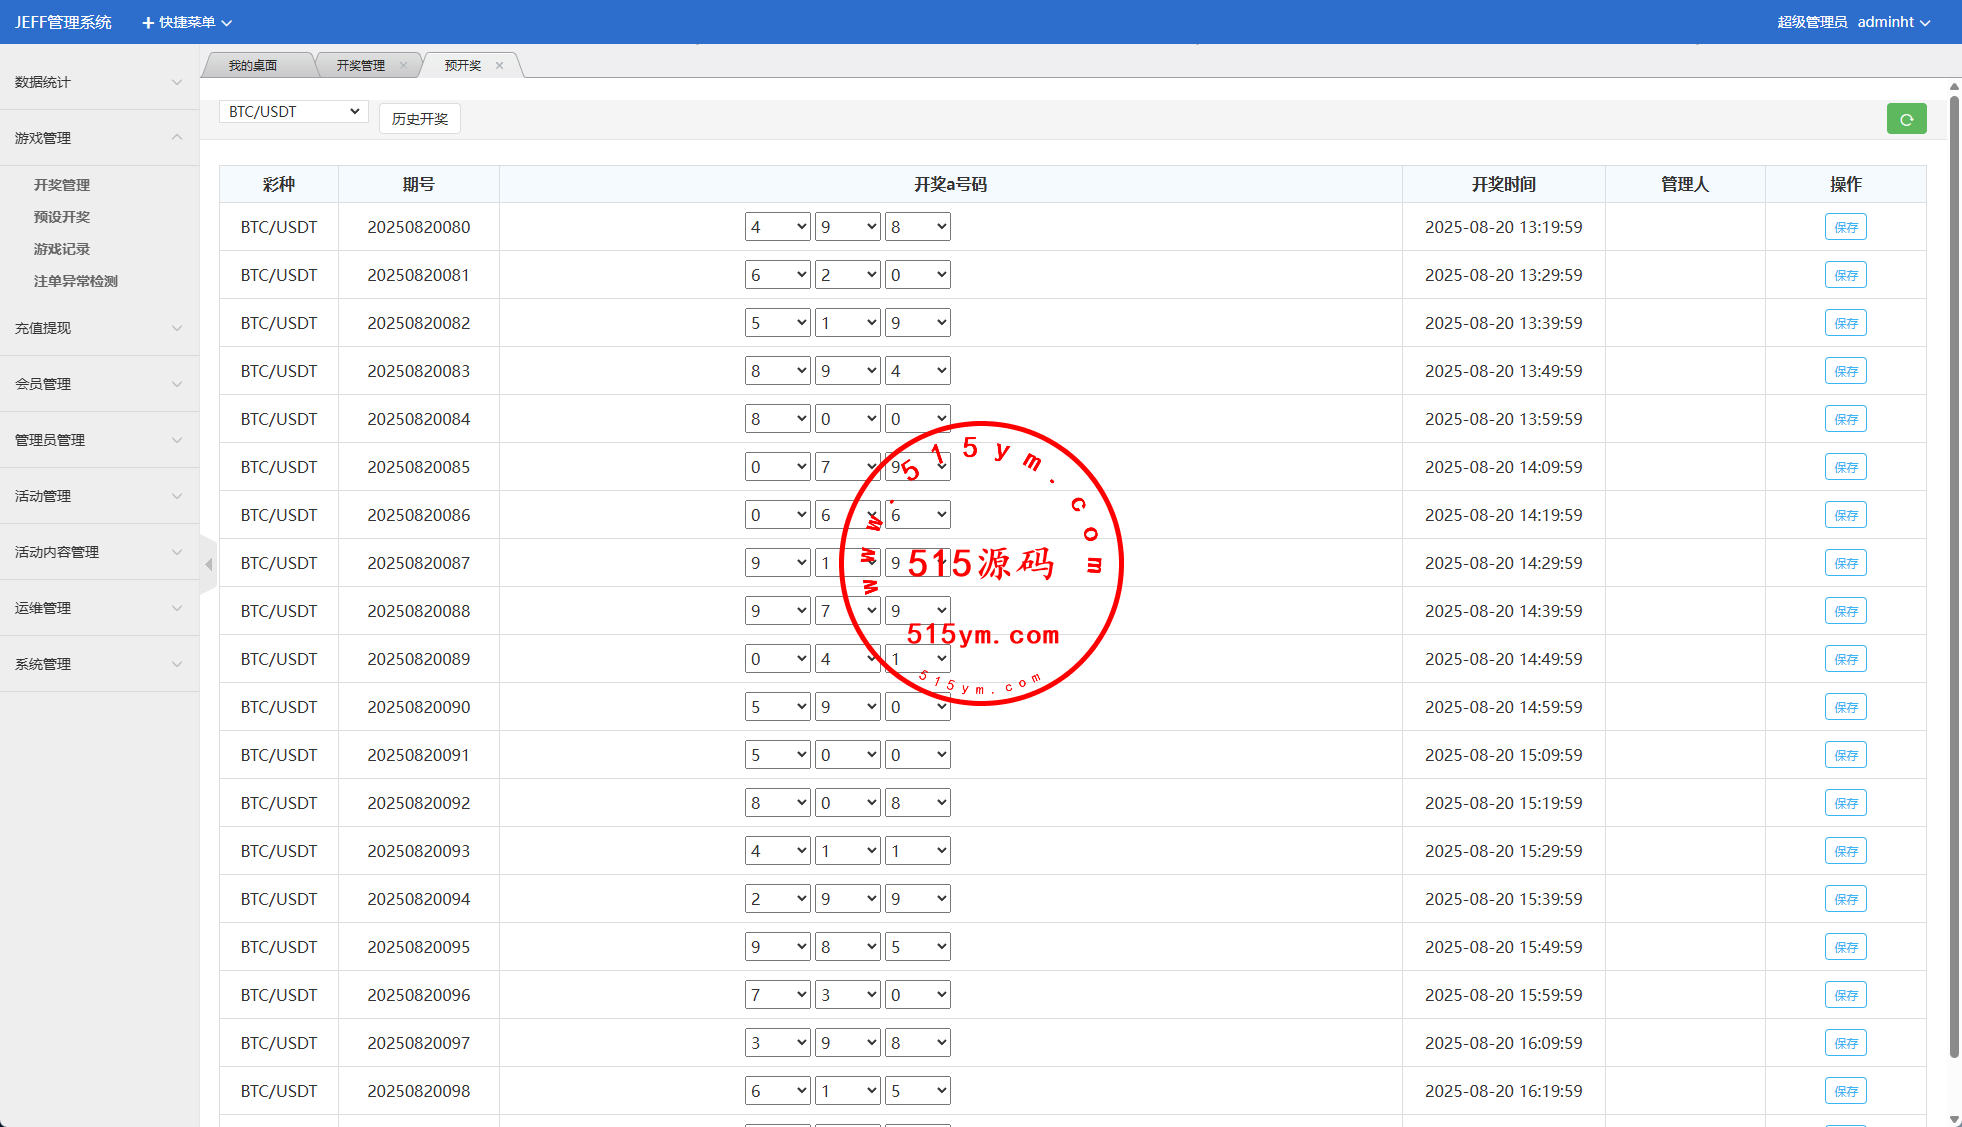Open third digit dropdown for period 20250820098
1962x1127 pixels.
point(917,1091)
